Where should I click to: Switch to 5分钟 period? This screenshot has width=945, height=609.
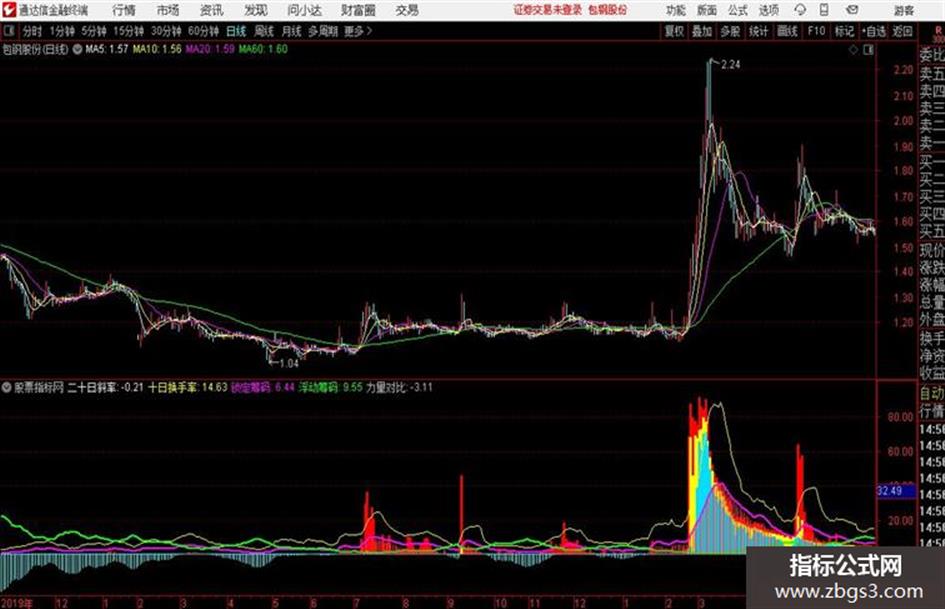[x=94, y=31]
